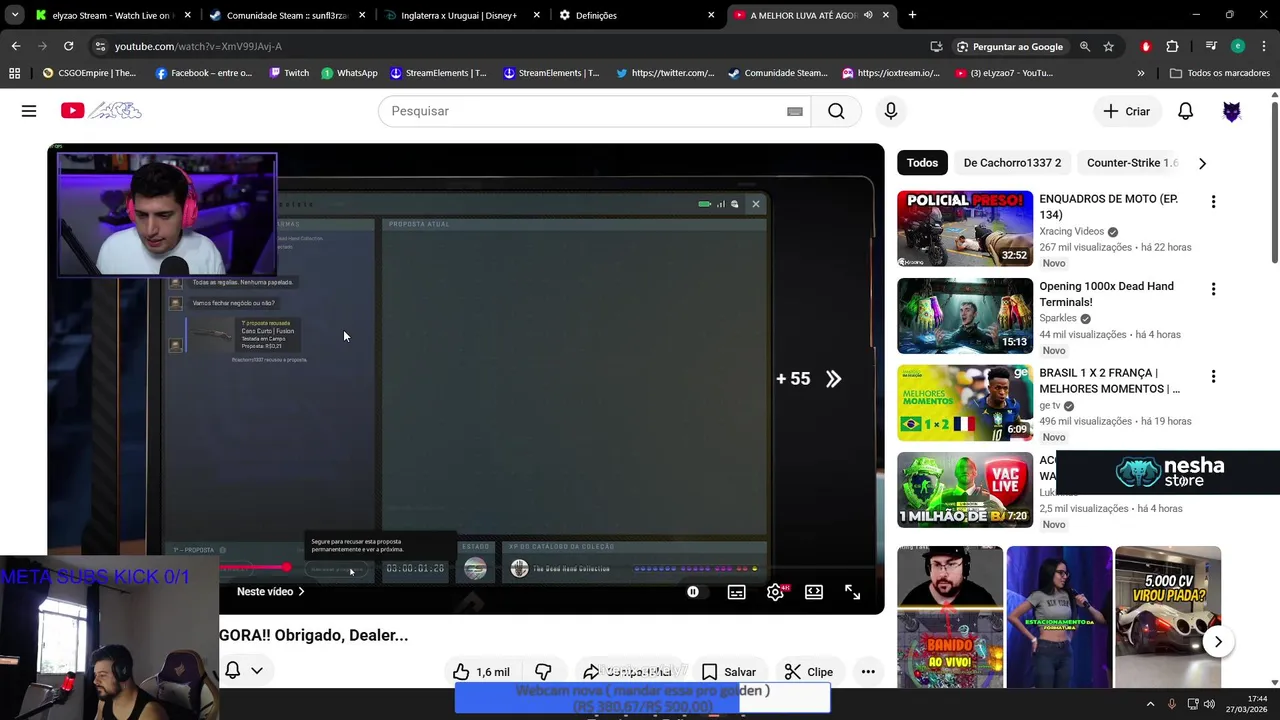Viewport: 1280px width, 720px height.
Task: Open a new browser tab
Action: pos(912,15)
